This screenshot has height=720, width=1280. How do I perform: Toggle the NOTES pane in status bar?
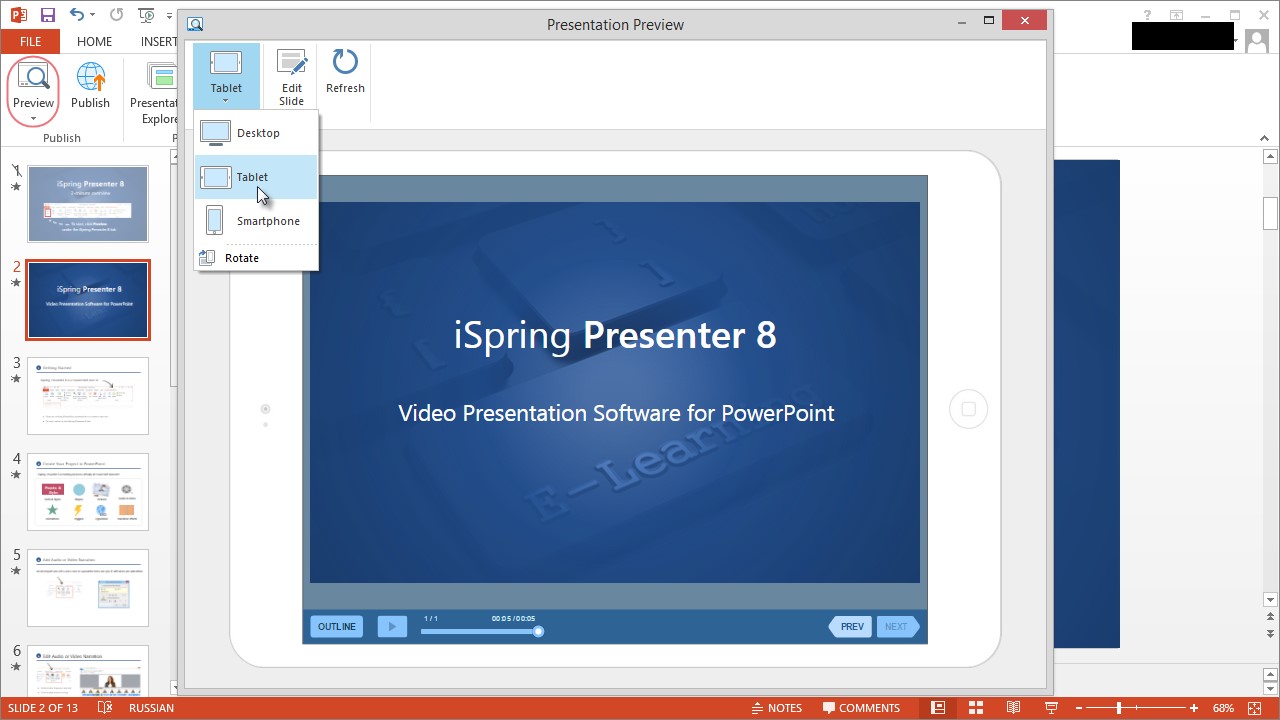pos(777,708)
